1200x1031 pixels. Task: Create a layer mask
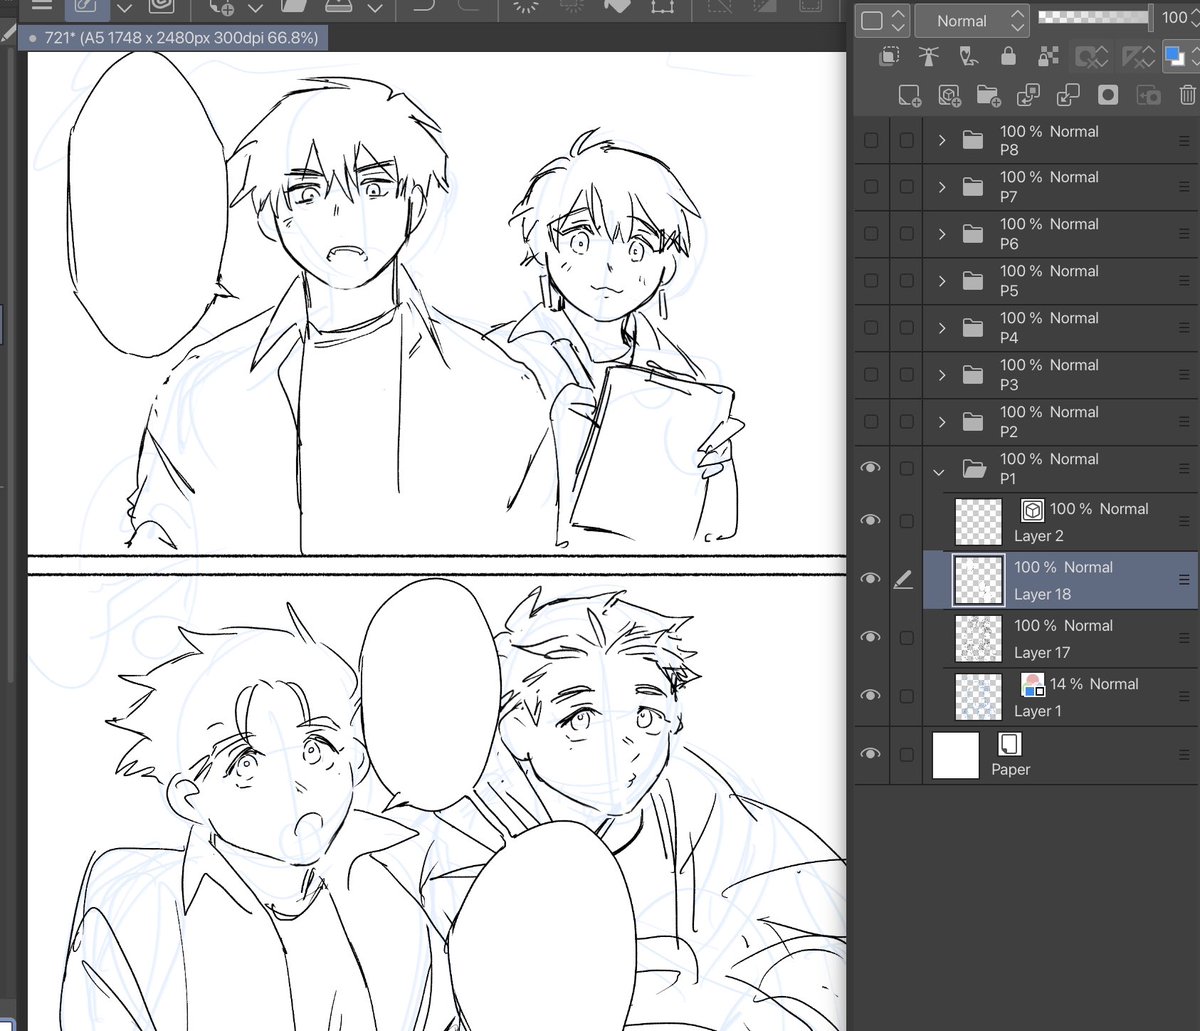(1108, 96)
